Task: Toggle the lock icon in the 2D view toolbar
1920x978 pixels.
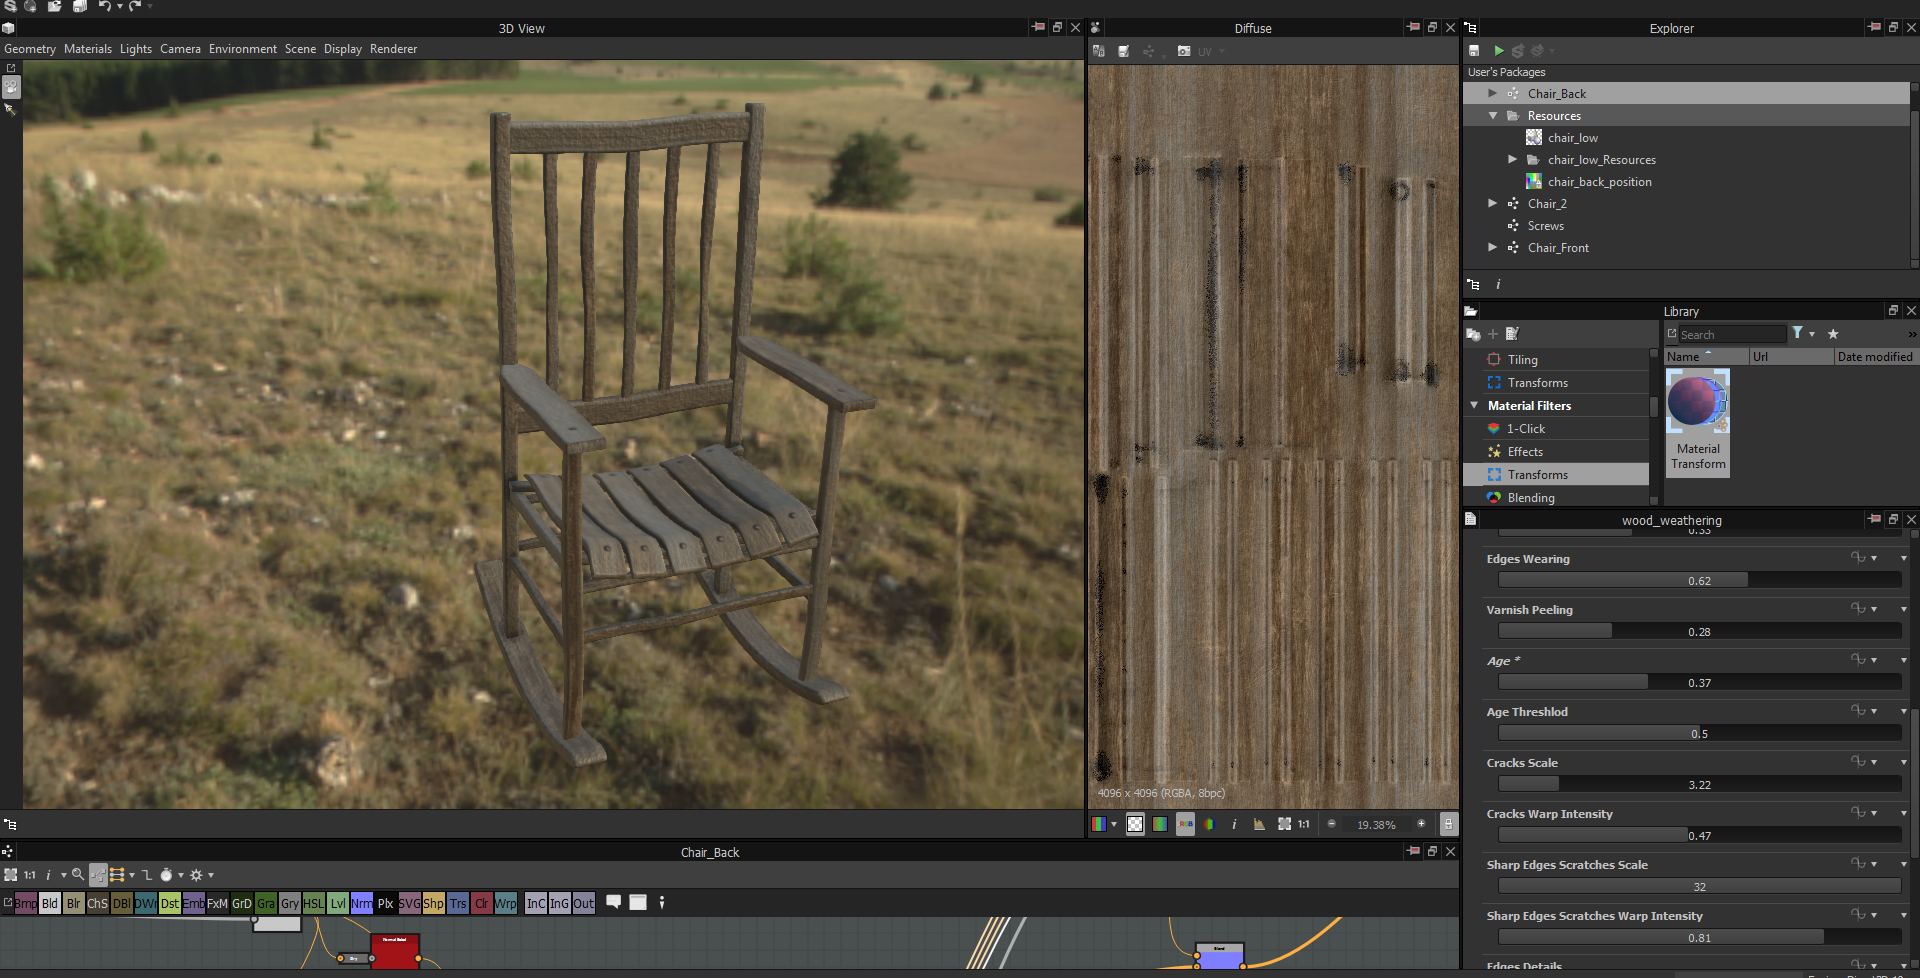Action: coord(1447,824)
